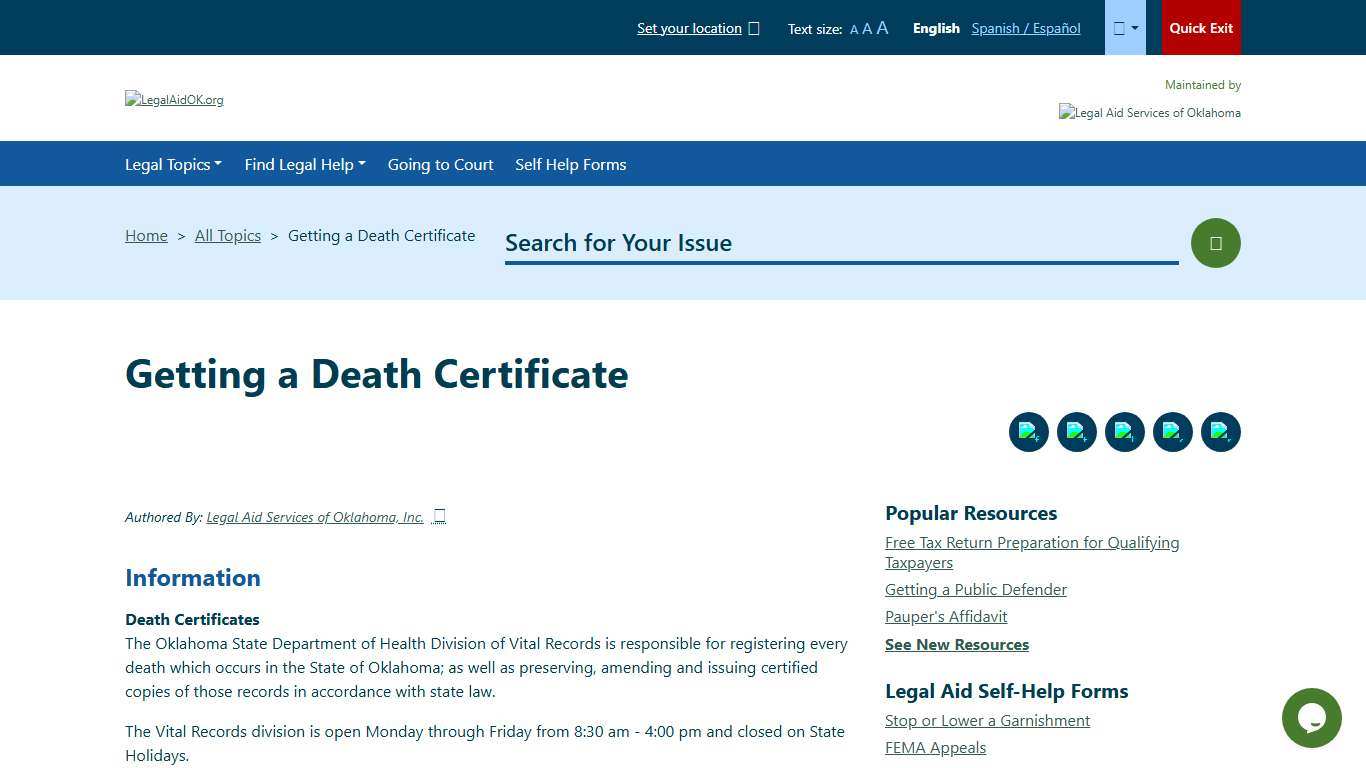Open the live chat widget
This screenshot has height=768, width=1366.
click(x=1311, y=717)
